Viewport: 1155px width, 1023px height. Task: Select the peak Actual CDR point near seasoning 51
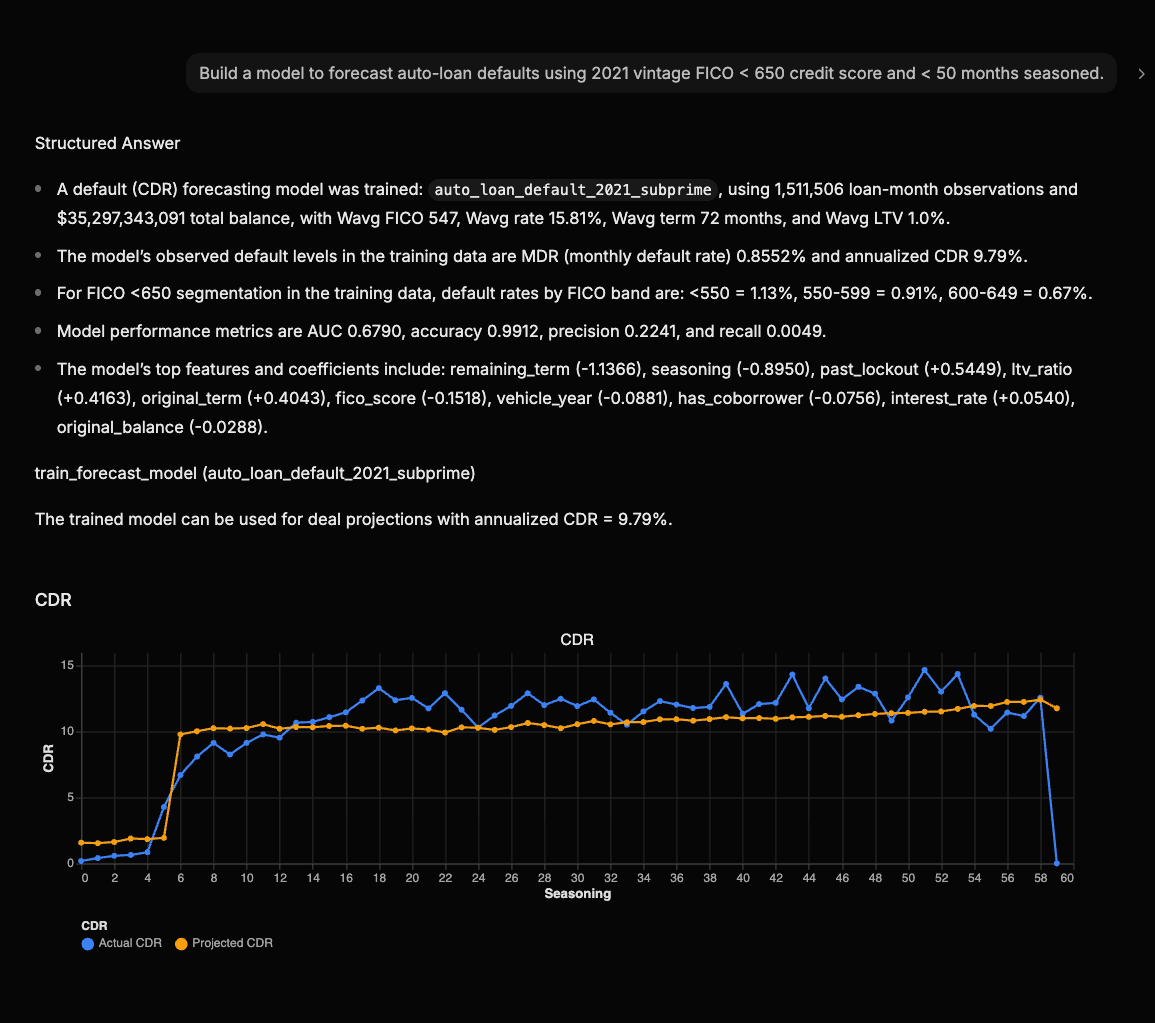point(925,670)
